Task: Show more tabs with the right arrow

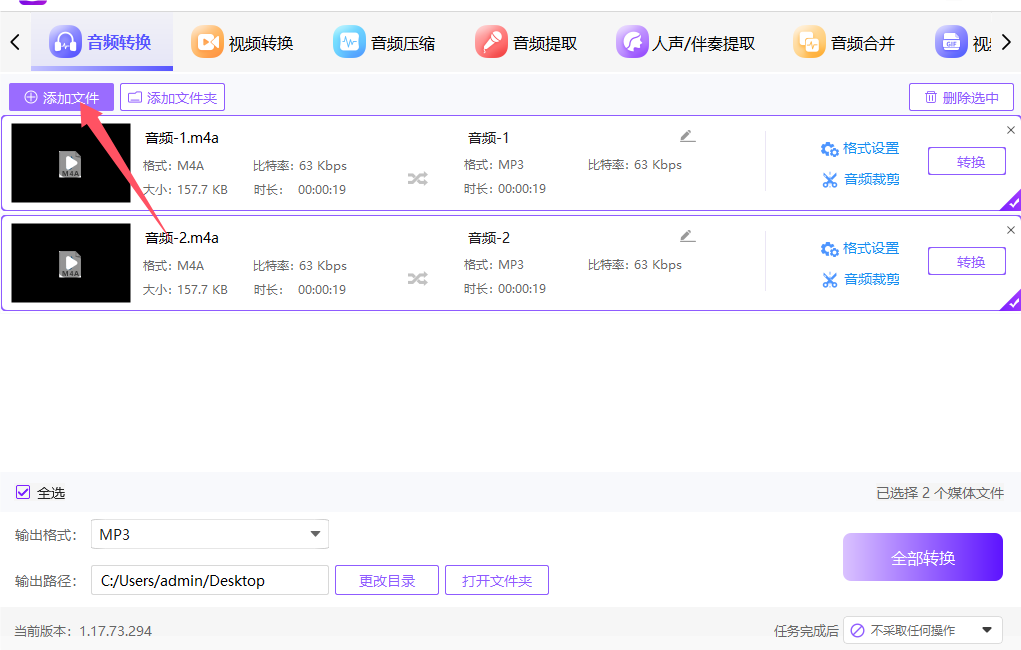Action: 1006,42
